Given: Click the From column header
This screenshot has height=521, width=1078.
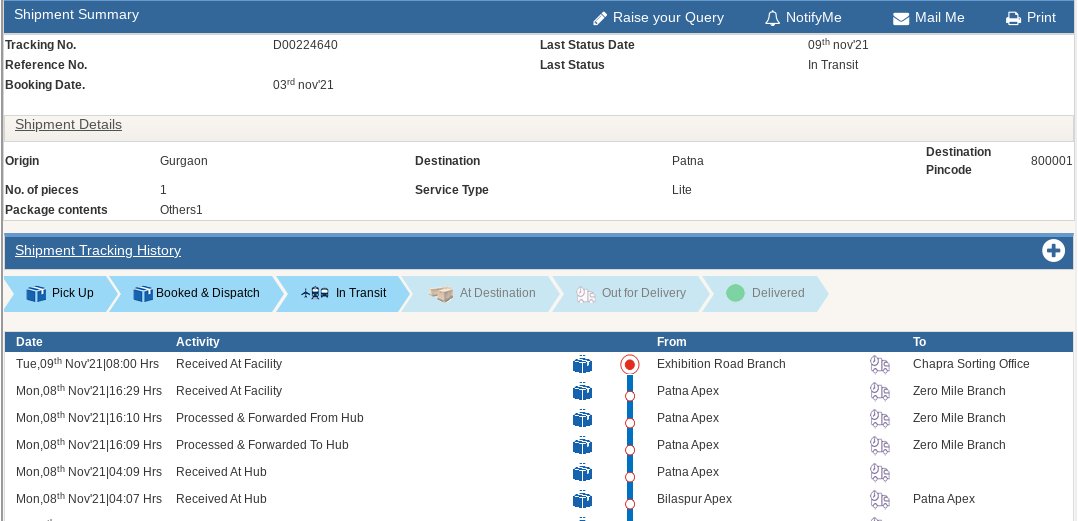Looking at the screenshot, I should pos(672,342).
